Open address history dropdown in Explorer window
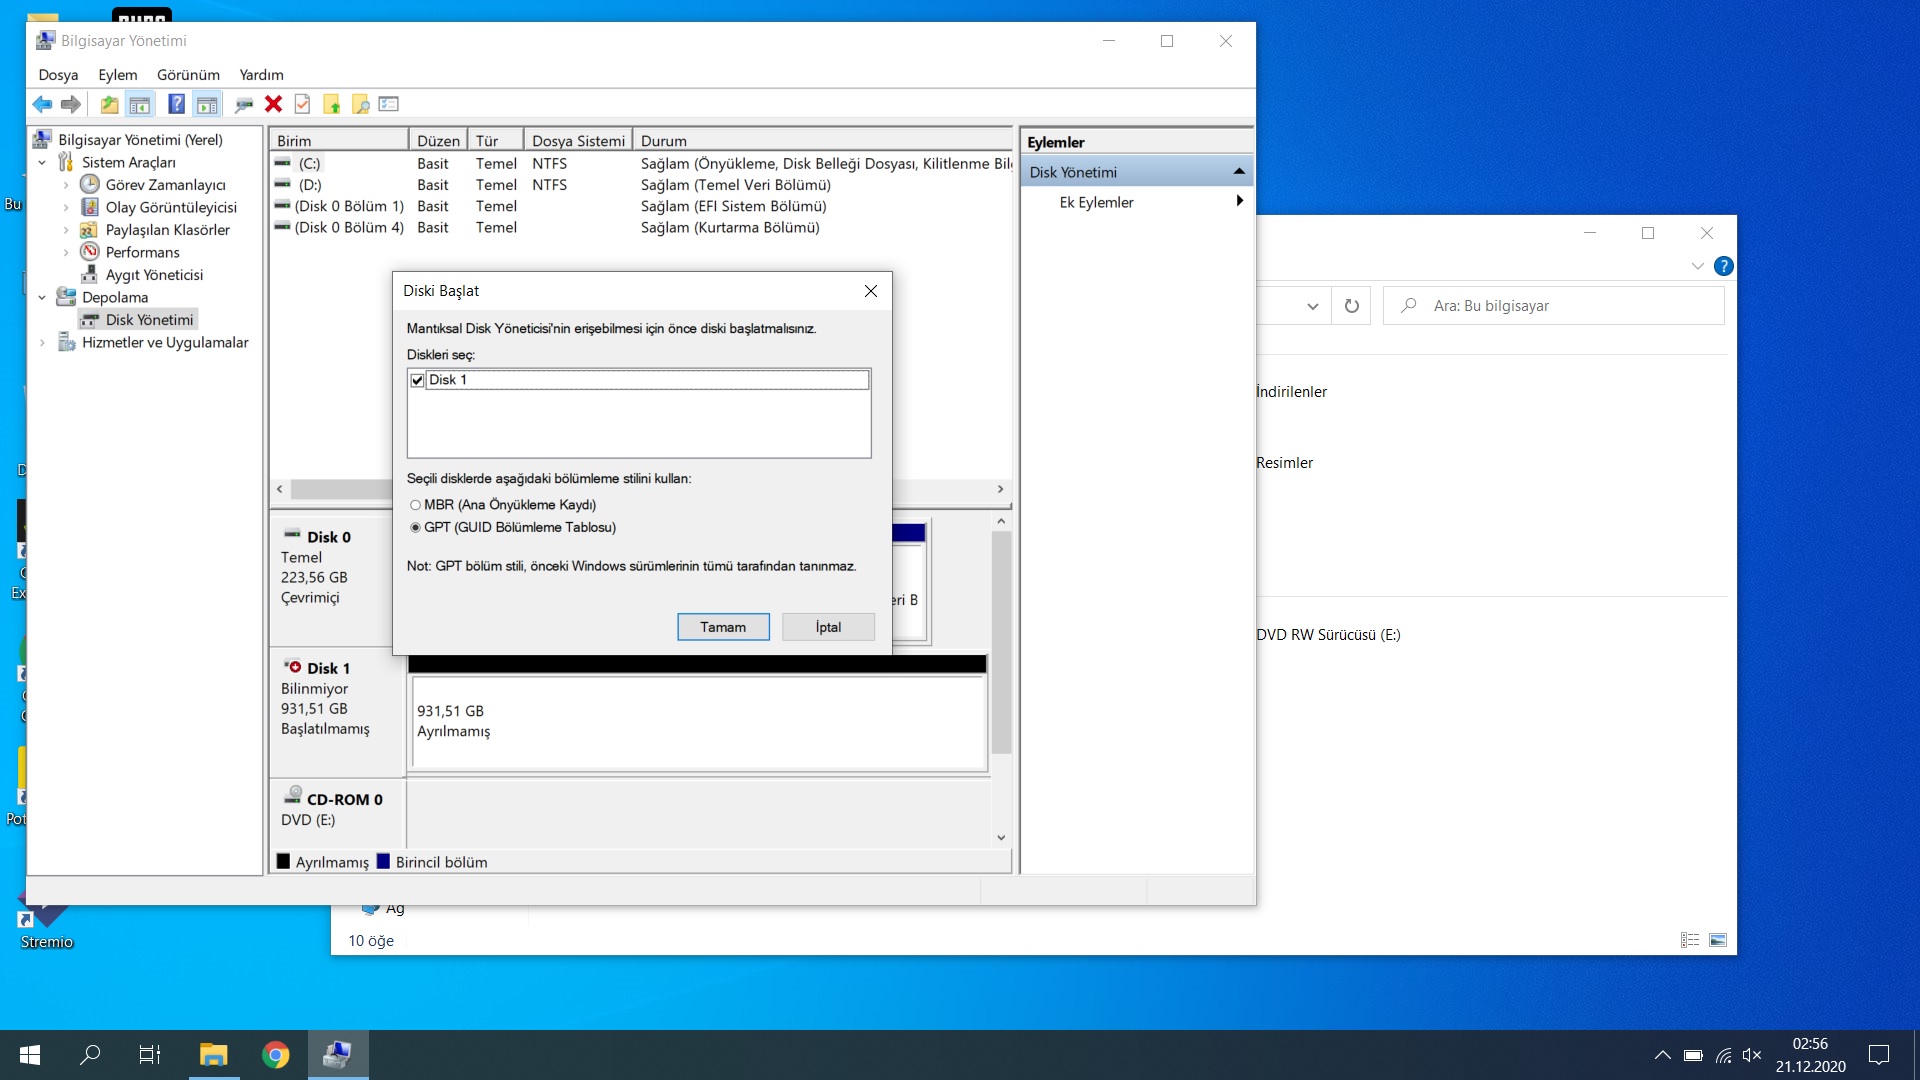Viewport: 1920px width, 1080px height. pos(1312,306)
